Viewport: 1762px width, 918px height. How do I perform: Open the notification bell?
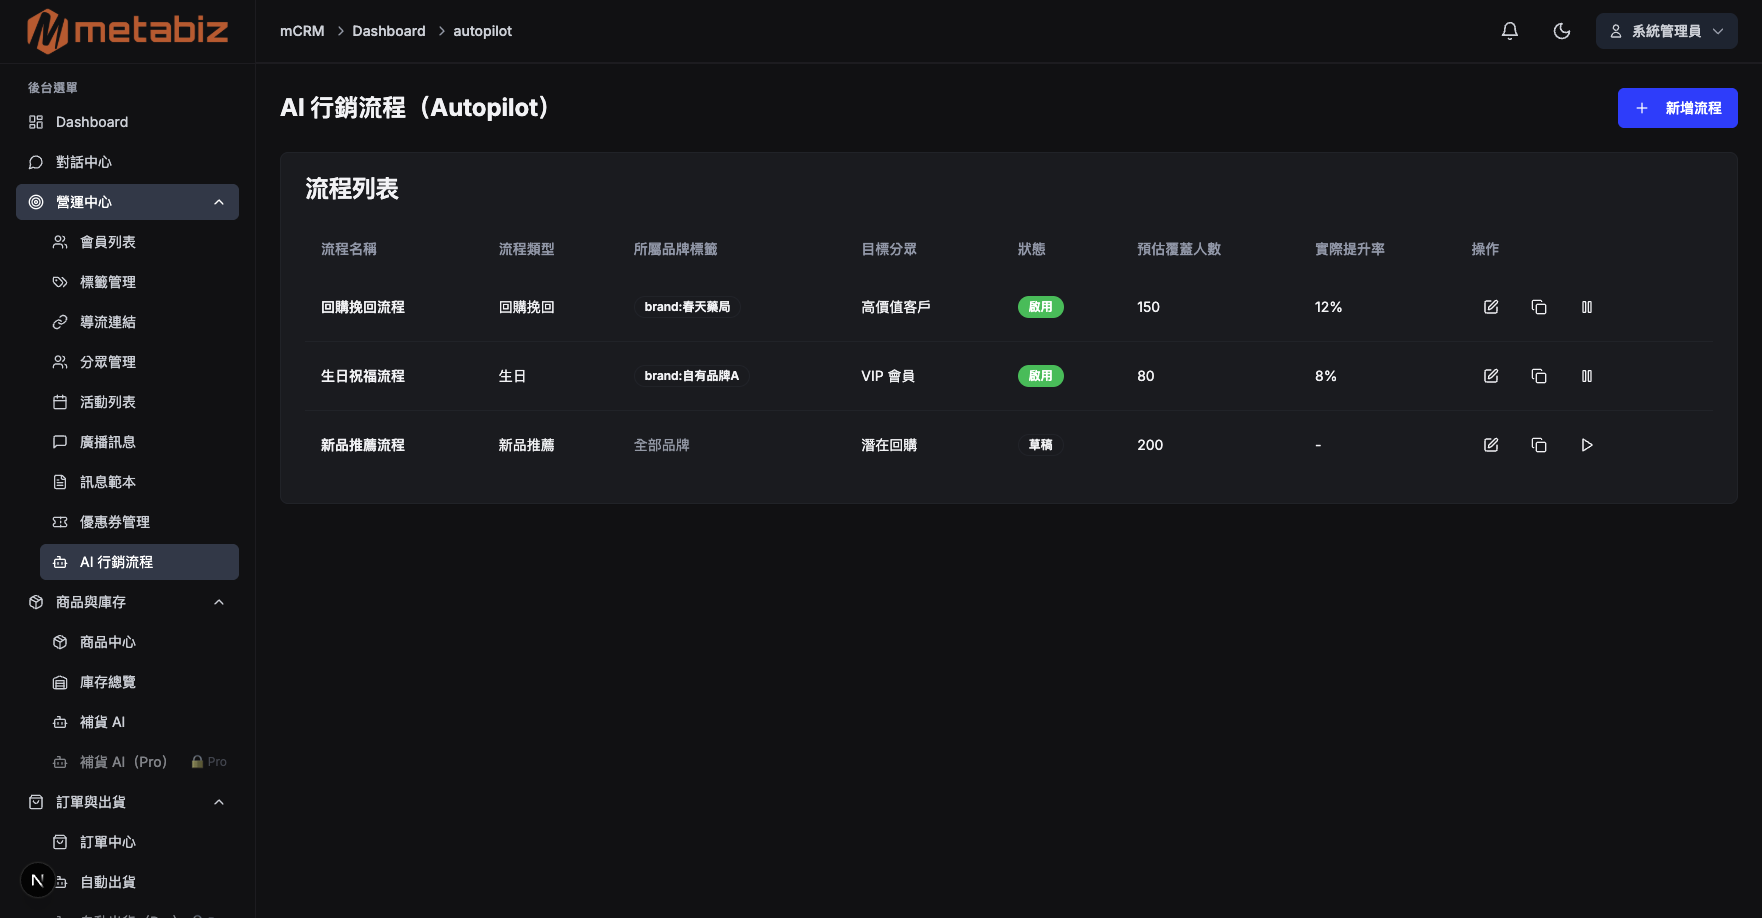click(1509, 31)
